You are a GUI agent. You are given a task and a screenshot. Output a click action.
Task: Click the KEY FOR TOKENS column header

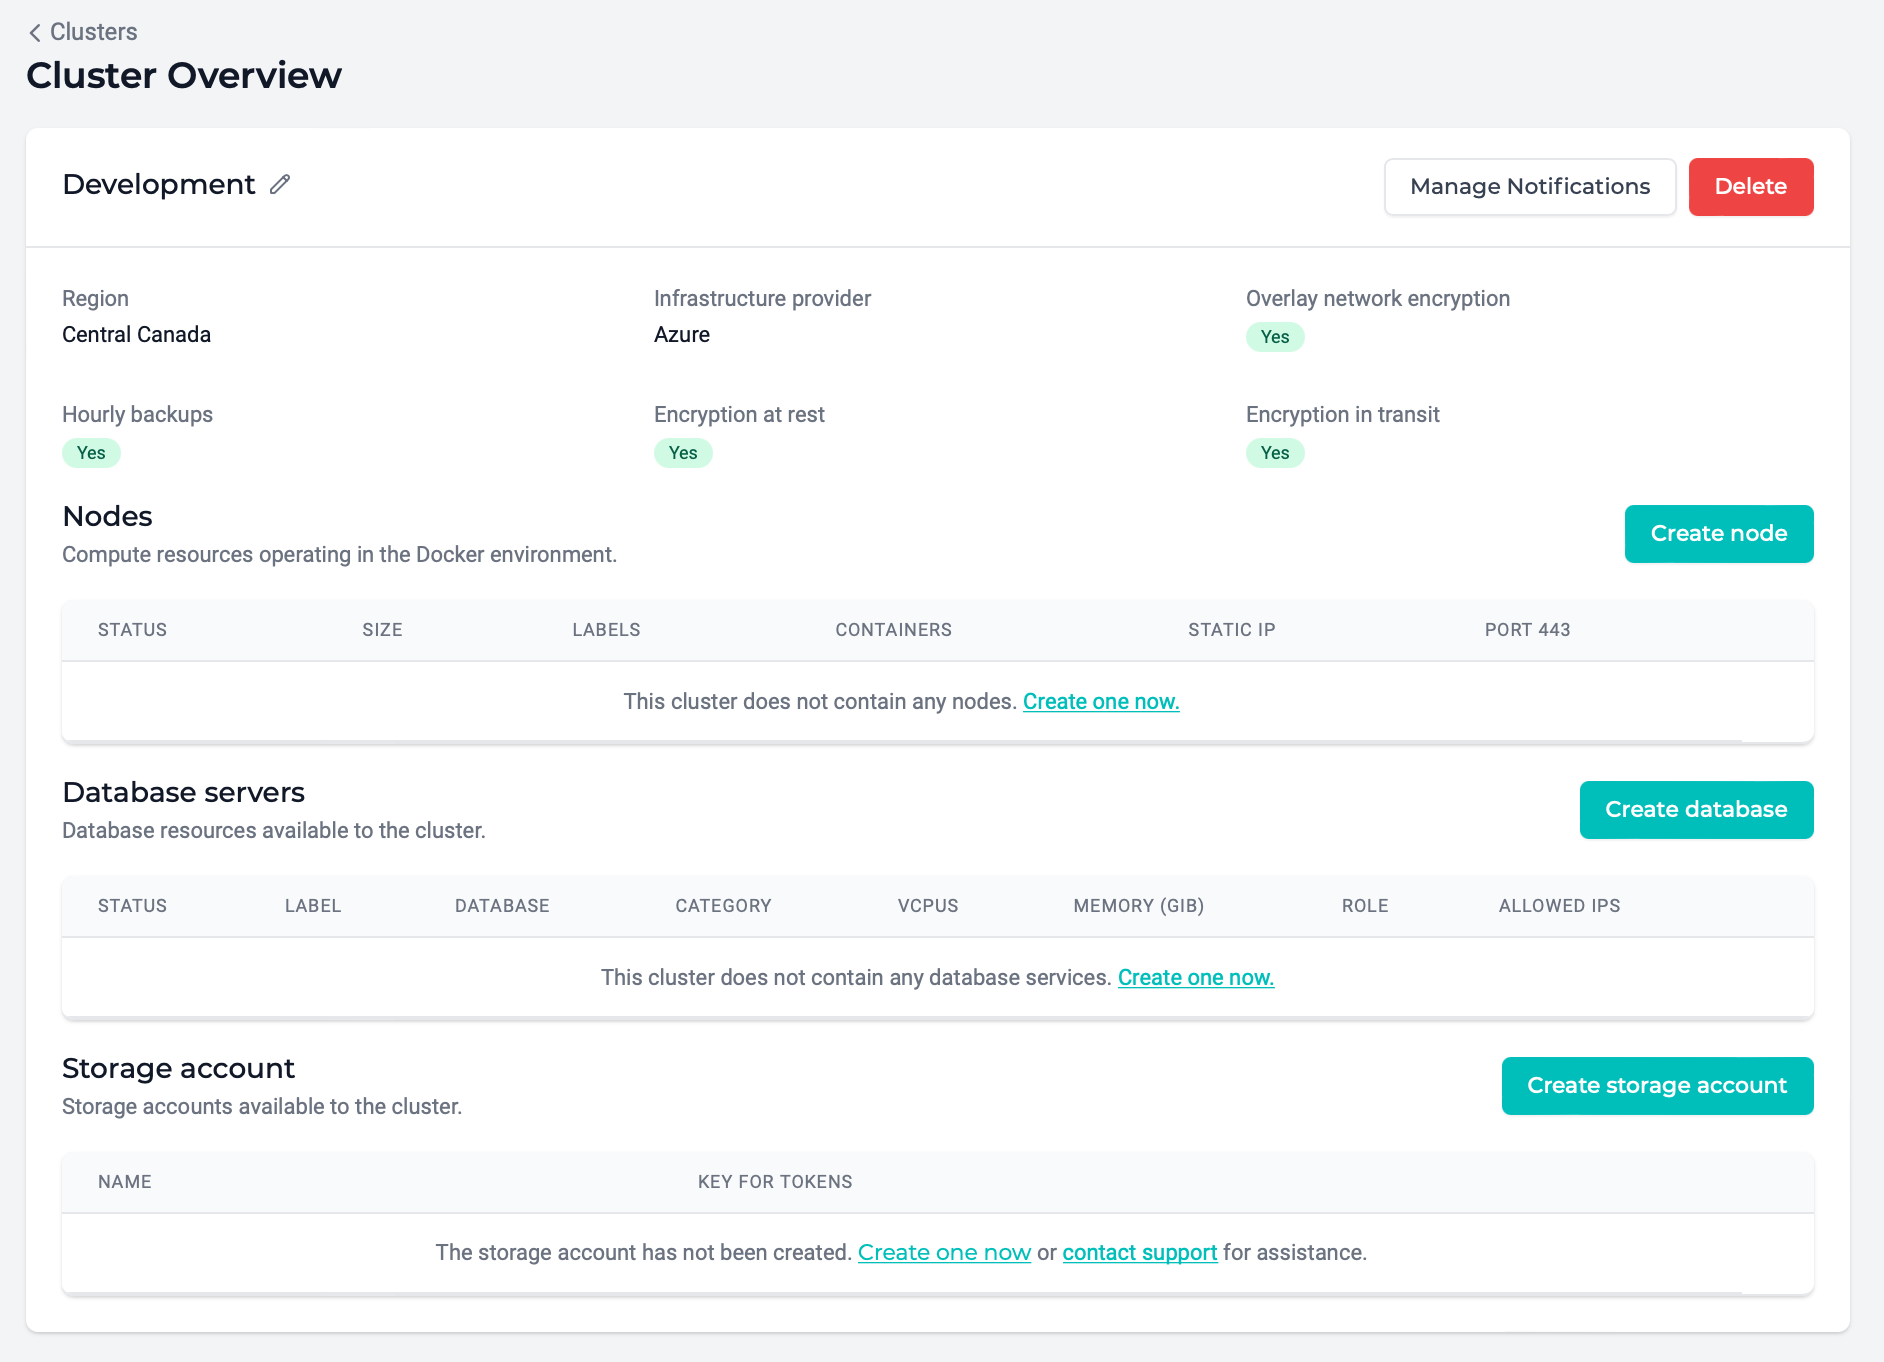[774, 1182]
